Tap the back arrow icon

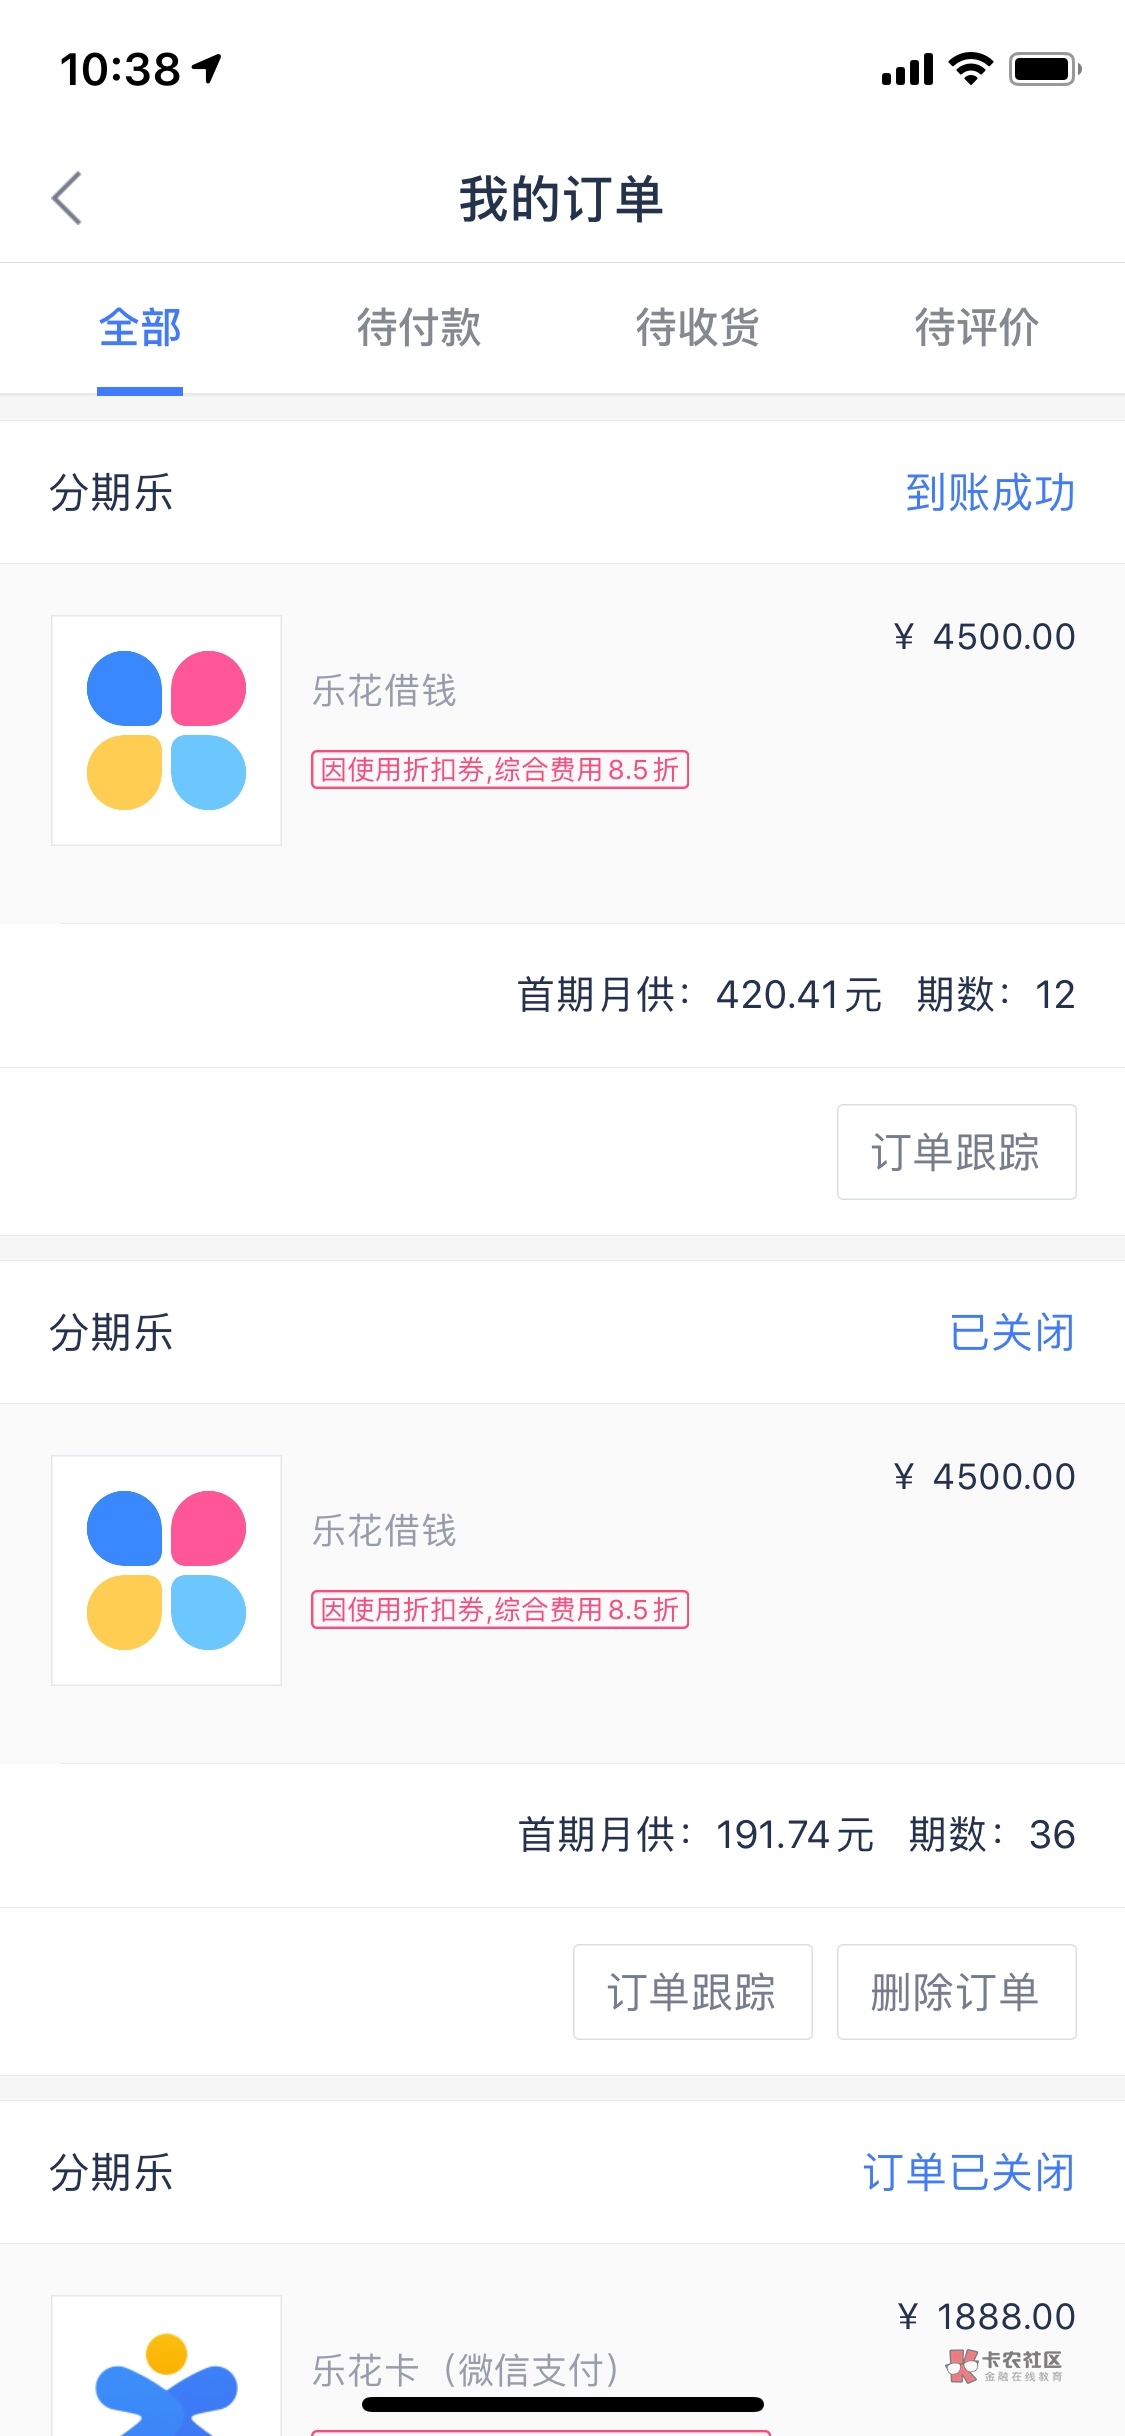pyautogui.click(x=67, y=198)
